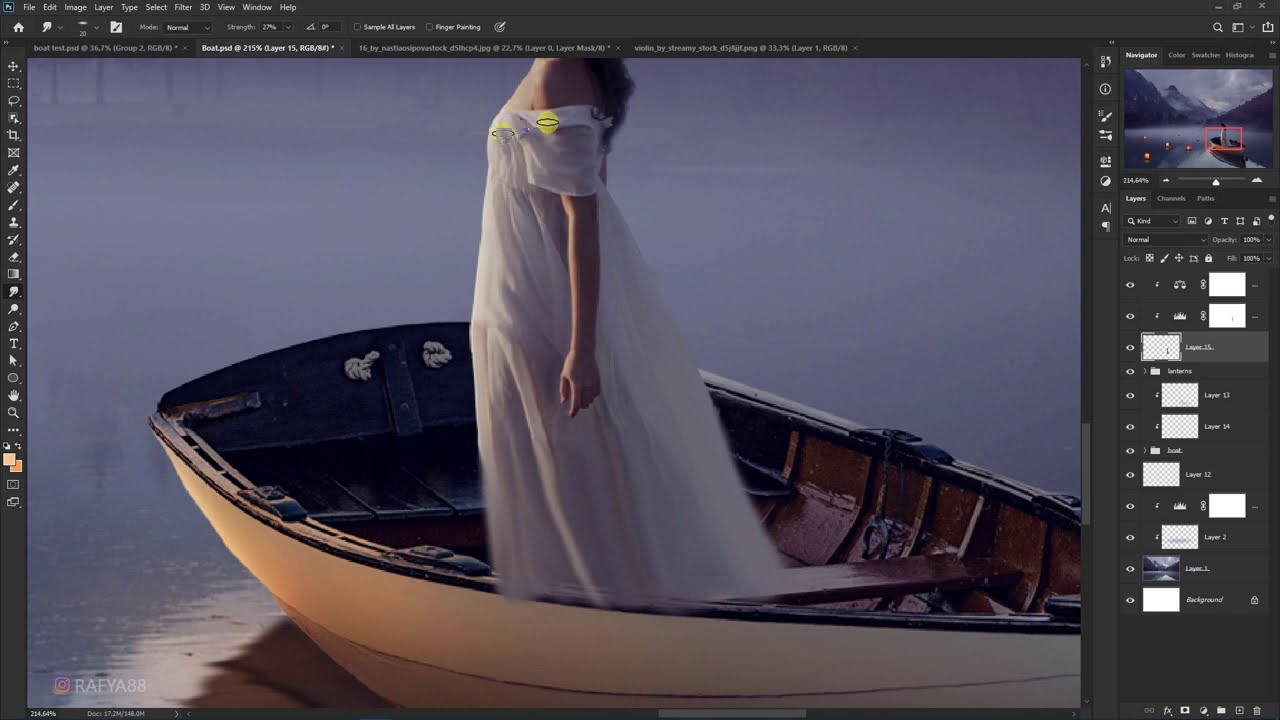Create a new group folder
1280x720 pixels.
(1221, 711)
